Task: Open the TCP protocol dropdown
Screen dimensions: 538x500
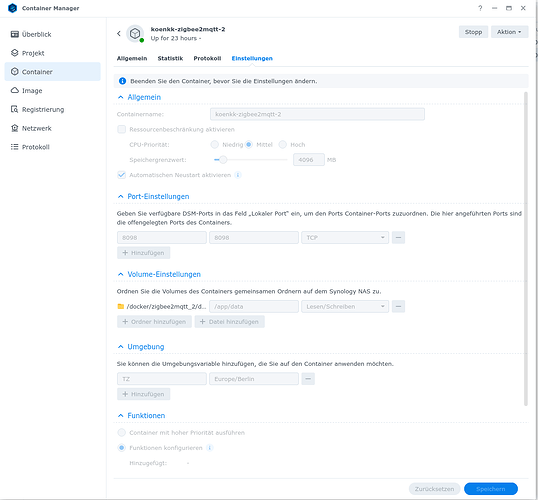Action: (x=345, y=237)
